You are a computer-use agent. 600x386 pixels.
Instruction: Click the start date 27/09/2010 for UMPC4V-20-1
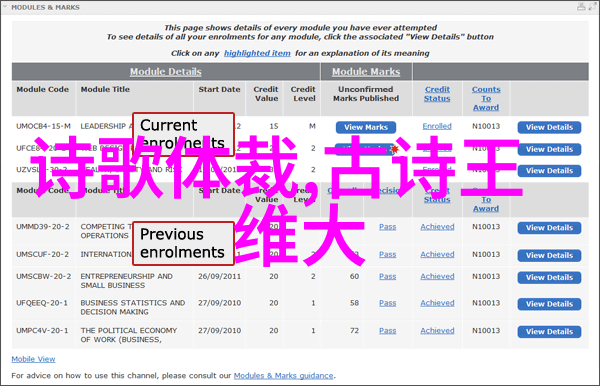(x=219, y=330)
